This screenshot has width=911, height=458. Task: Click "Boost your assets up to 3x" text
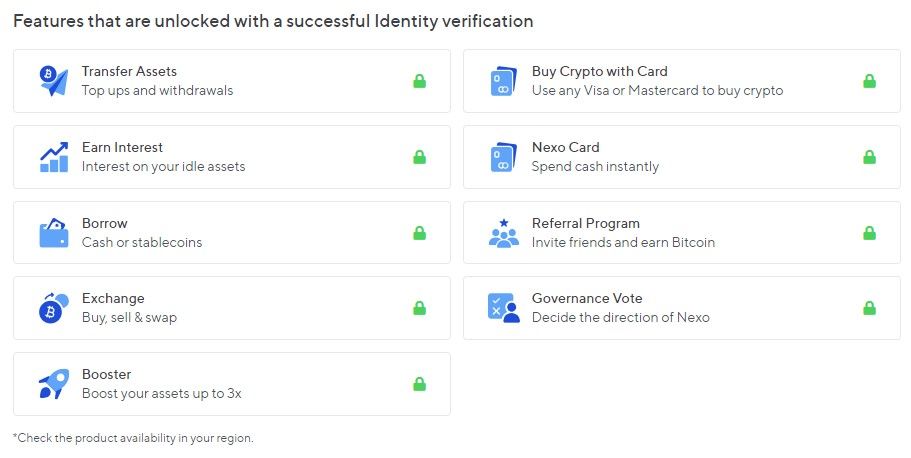pos(161,393)
